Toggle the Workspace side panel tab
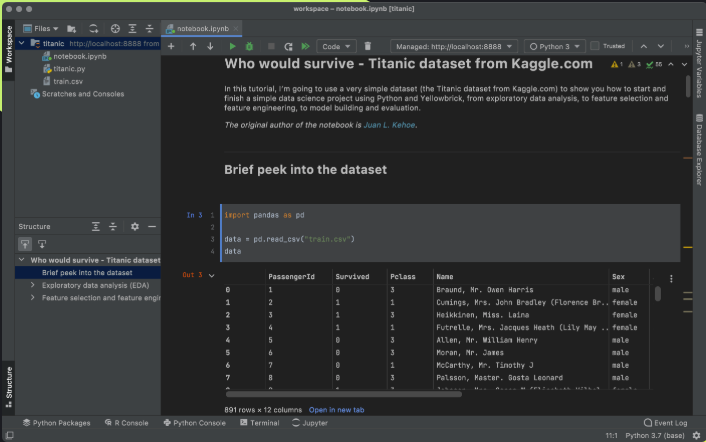Image resolution: width=706 pixels, height=442 pixels. [x=9, y=49]
